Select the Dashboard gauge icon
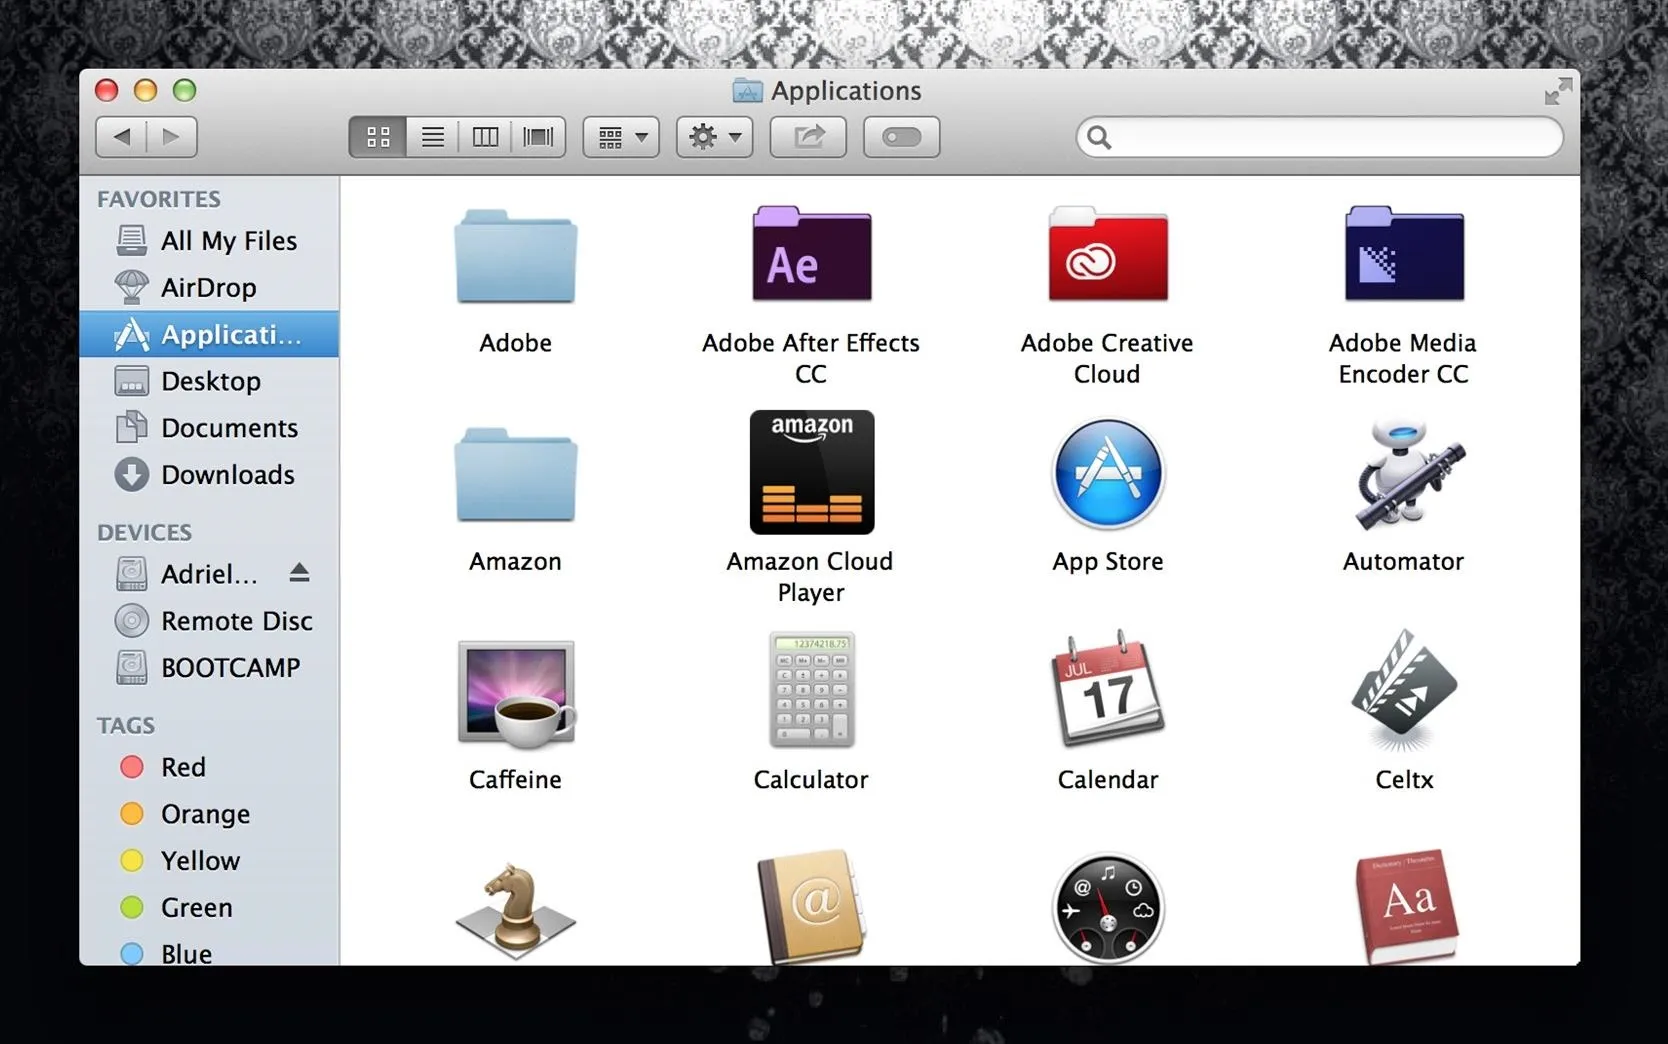Viewport: 1668px width, 1044px height. pos(1107,908)
